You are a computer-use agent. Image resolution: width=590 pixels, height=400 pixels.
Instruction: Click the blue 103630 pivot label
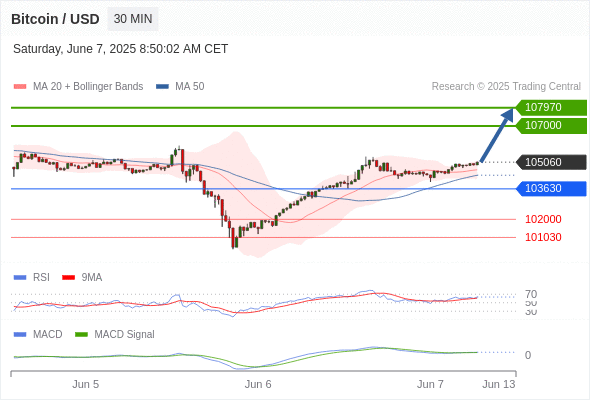pos(551,189)
